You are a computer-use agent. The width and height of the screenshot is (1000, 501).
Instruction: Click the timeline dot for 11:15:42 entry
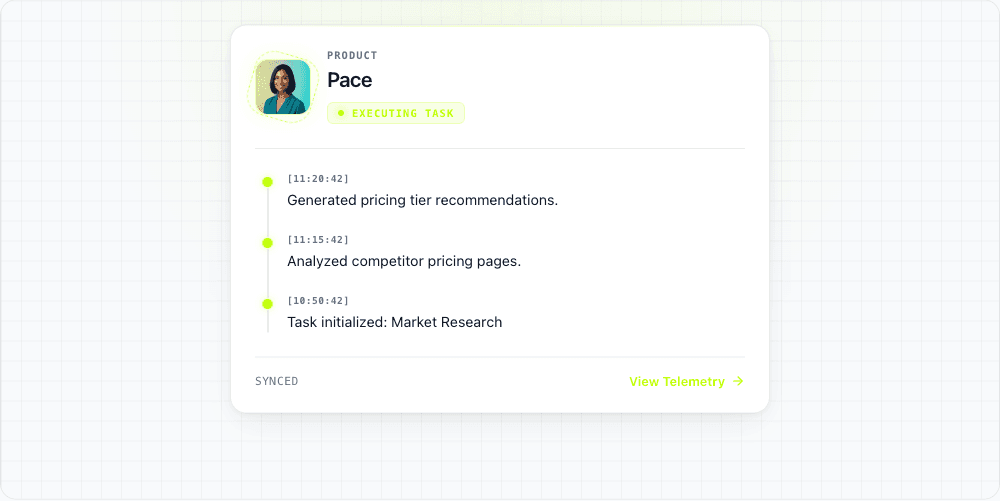(x=267, y=243)
